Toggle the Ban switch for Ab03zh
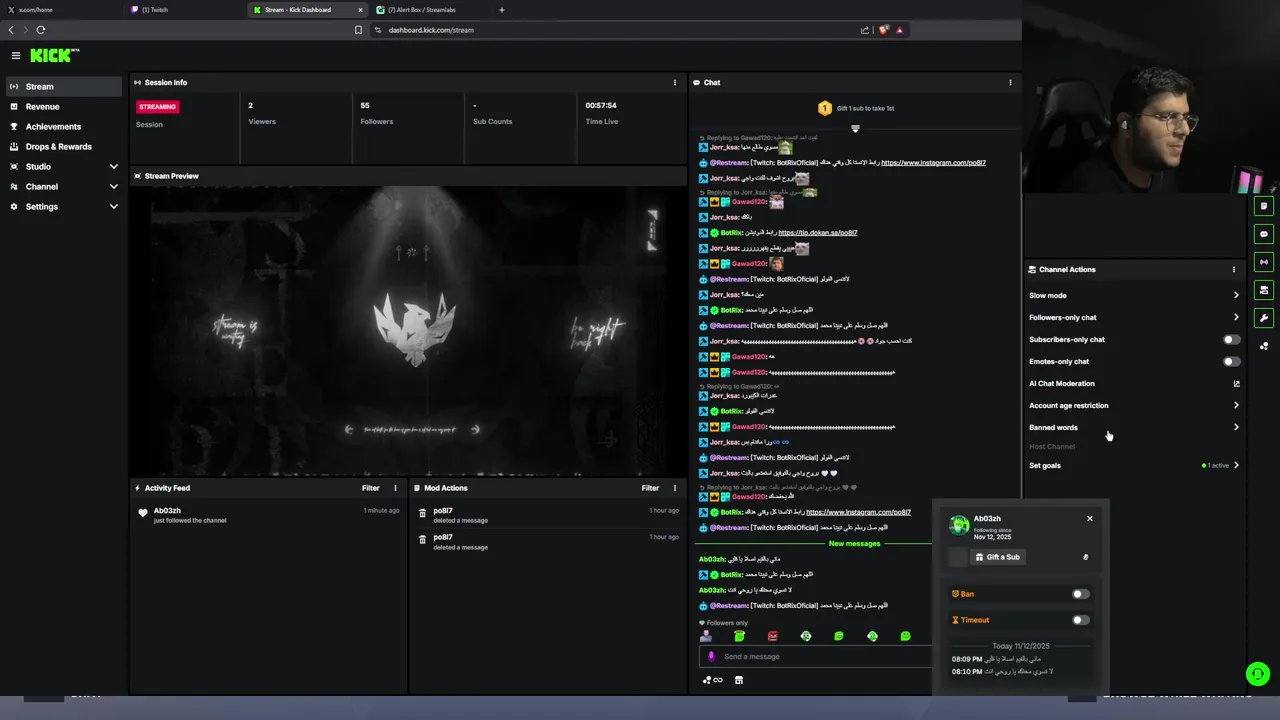 (1081, 594)
